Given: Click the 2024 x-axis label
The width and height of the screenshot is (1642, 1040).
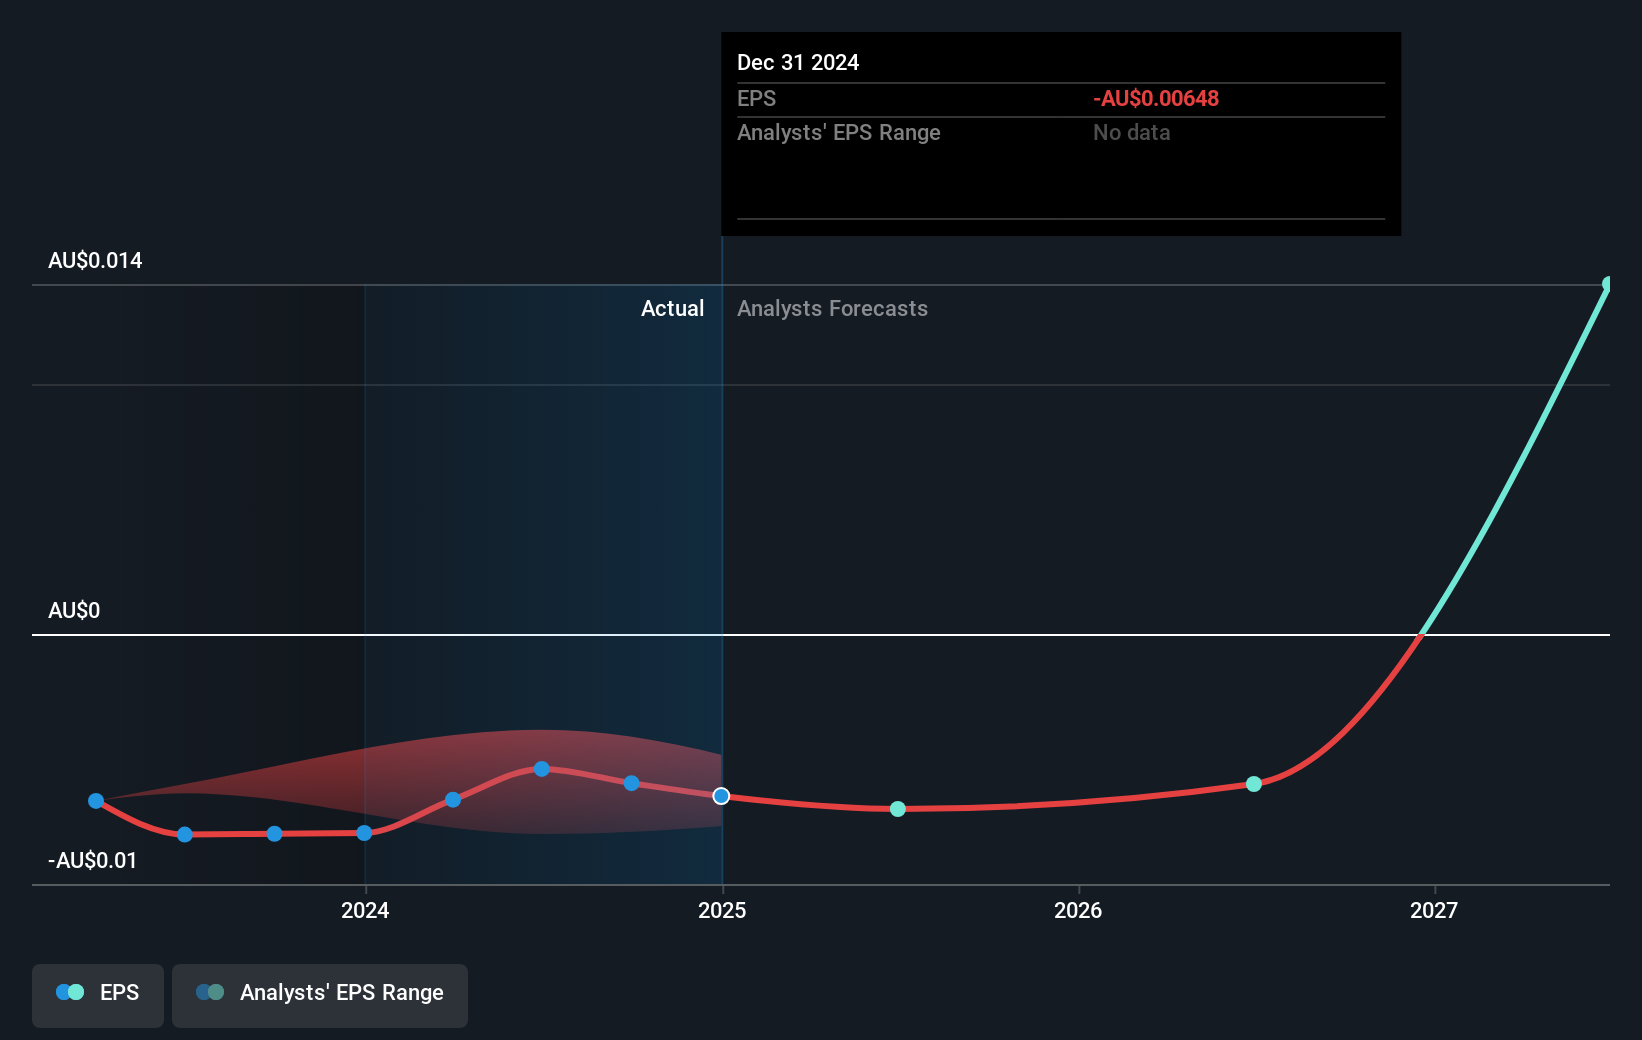Looking at the screenshot, I should click(x=365, y=910).
